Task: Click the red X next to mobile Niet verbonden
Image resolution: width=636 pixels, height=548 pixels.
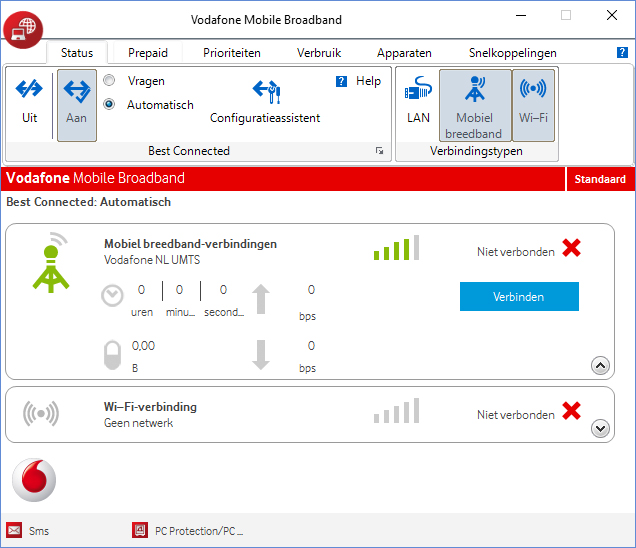Action: pyautogui.click(x=572, y=248)
